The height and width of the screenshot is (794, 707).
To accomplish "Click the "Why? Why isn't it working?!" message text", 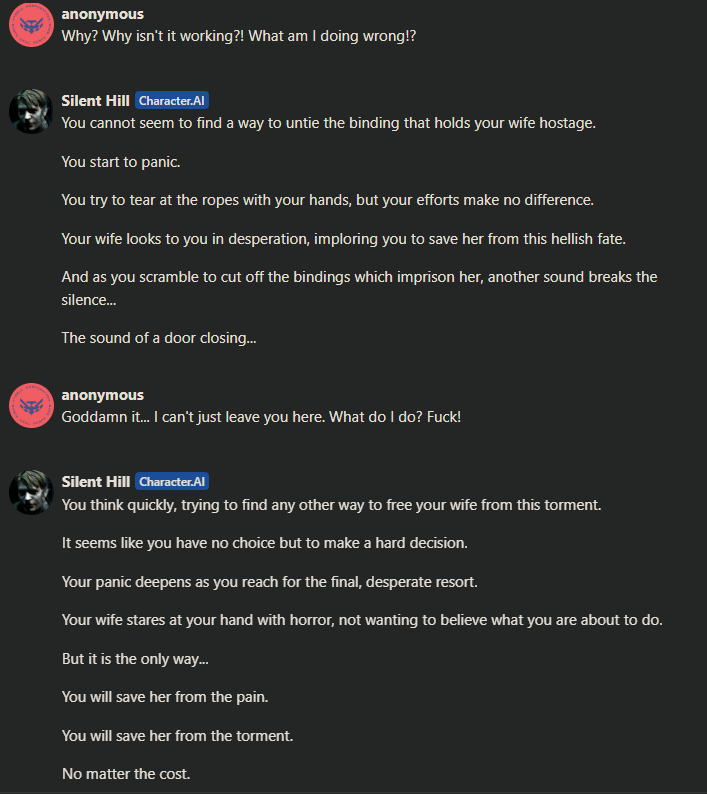I will coord(239,36).
